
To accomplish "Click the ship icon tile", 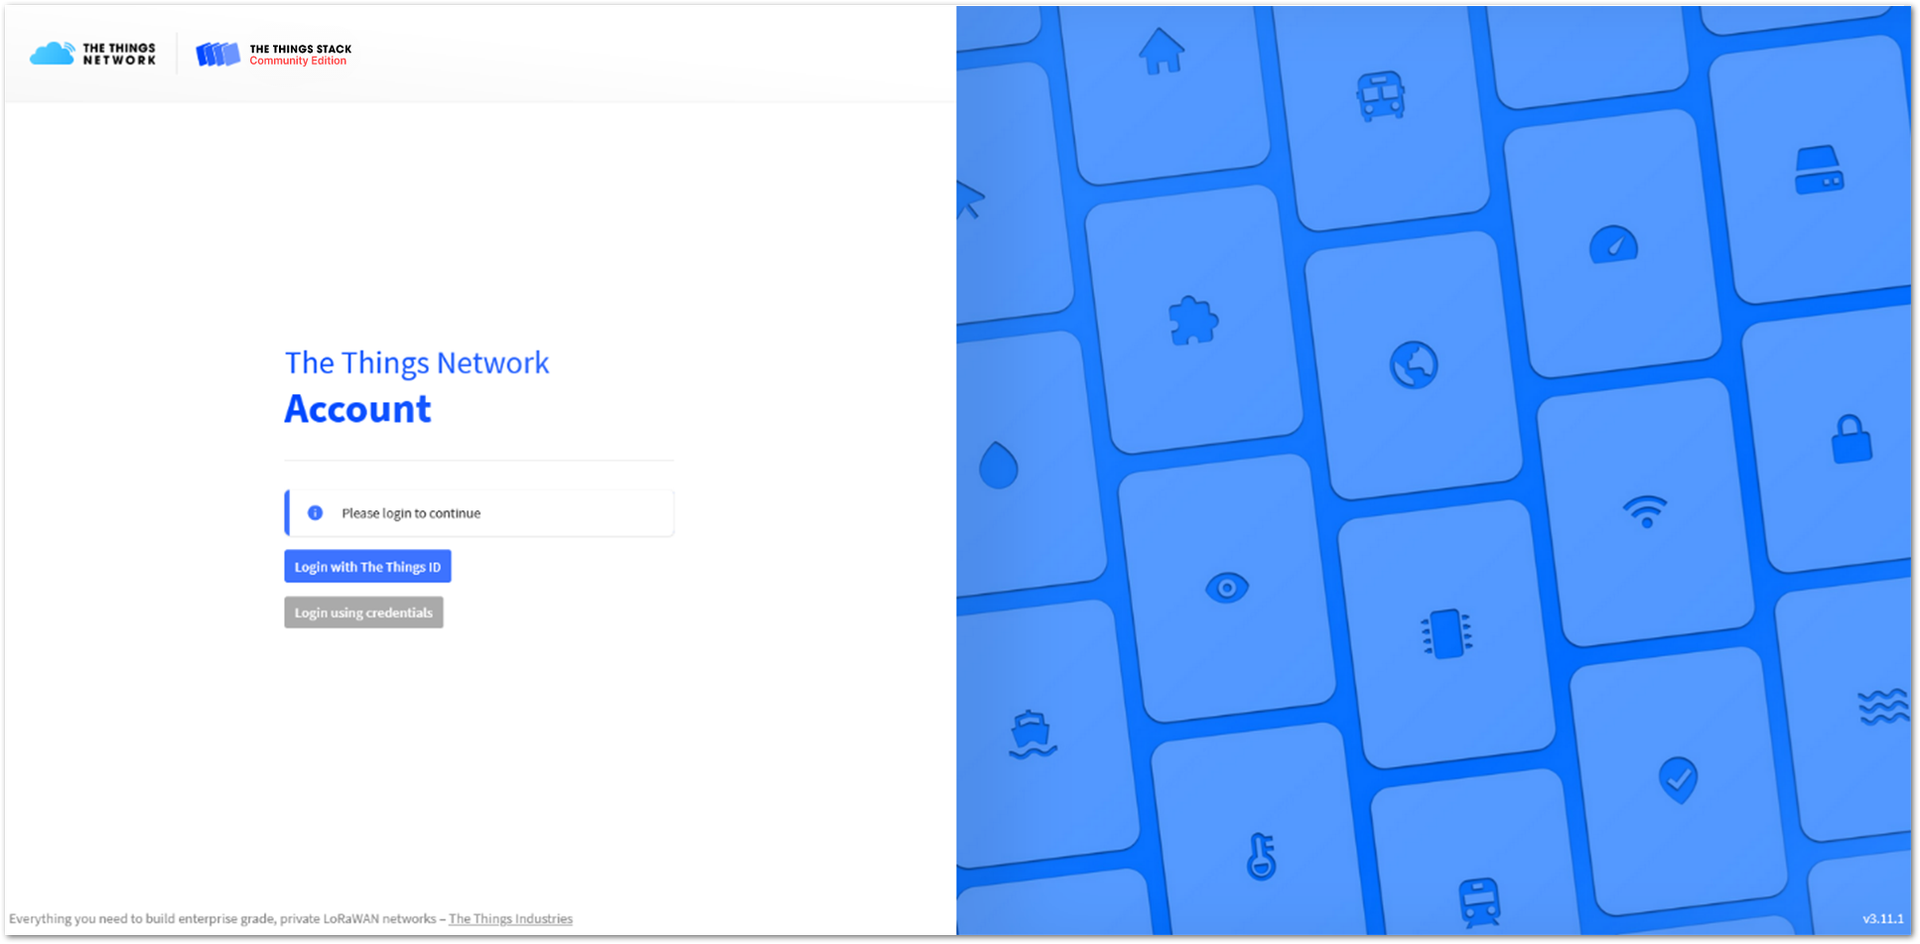I will pyautogui.click(x=1032, y=735).
